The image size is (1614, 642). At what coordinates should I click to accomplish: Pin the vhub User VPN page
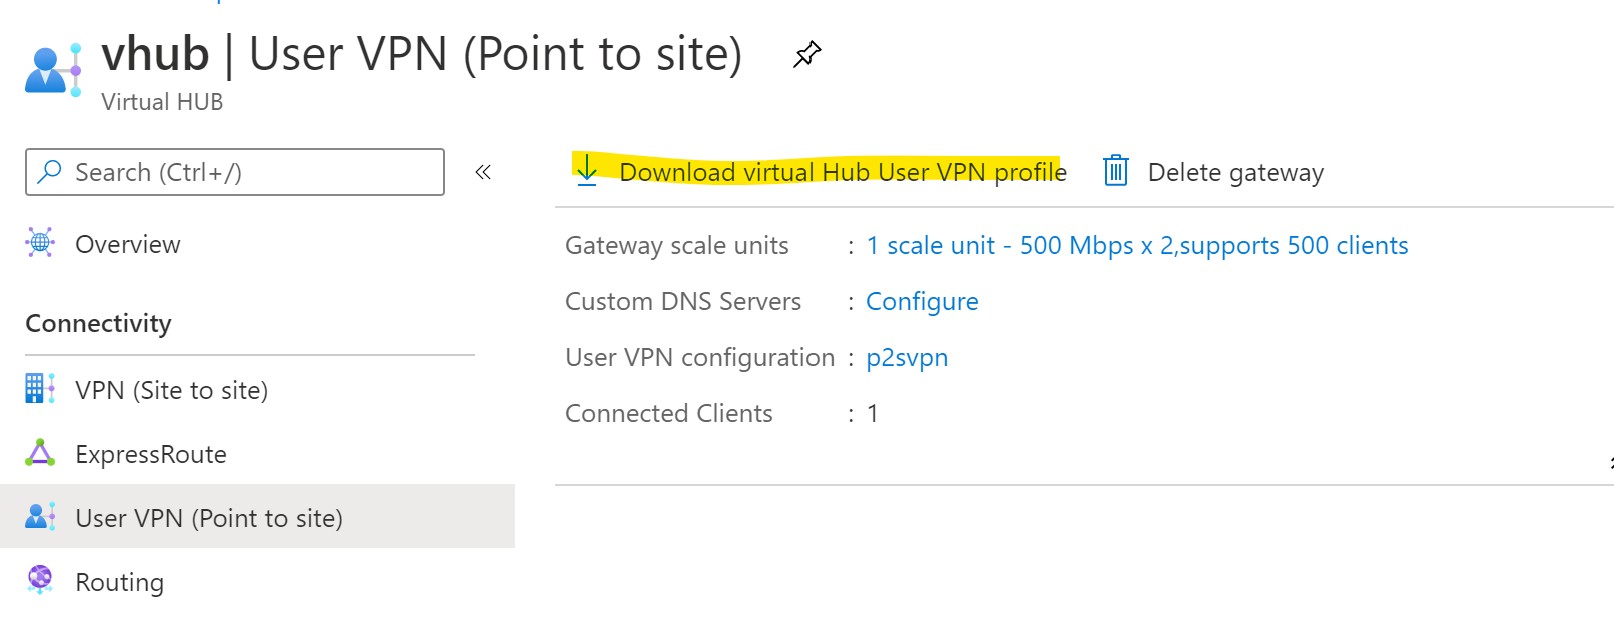click(x=807, y=54)
